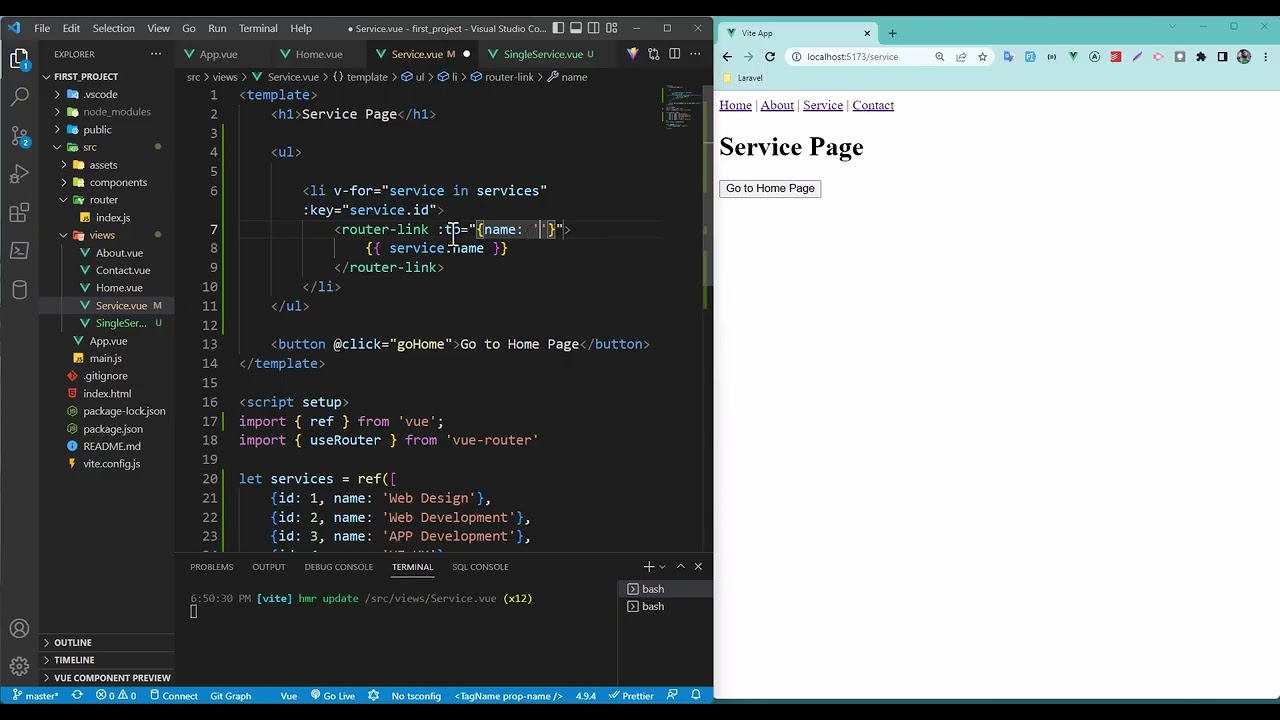Open the Selection menu

point(113,28)
